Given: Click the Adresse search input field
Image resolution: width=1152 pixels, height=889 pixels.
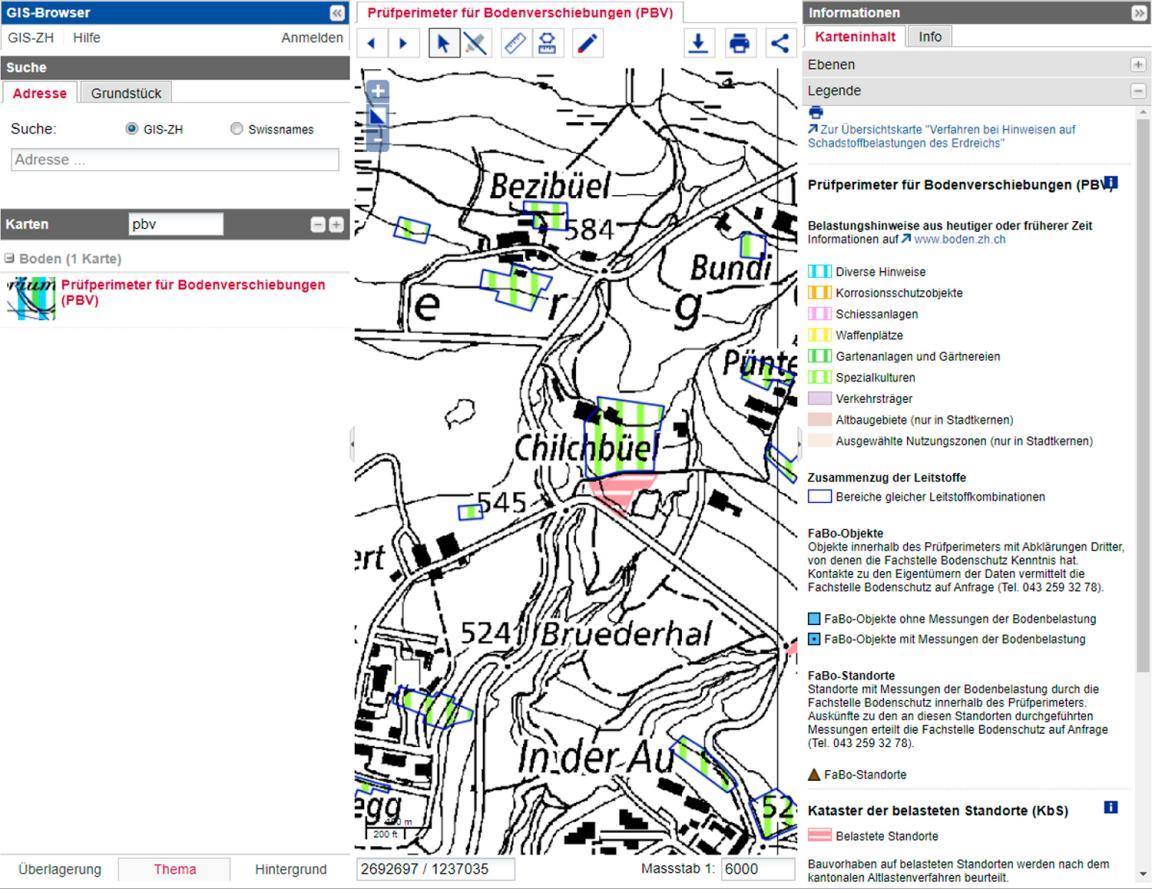Looking at the screenshot, I should [x=175, y=160].
